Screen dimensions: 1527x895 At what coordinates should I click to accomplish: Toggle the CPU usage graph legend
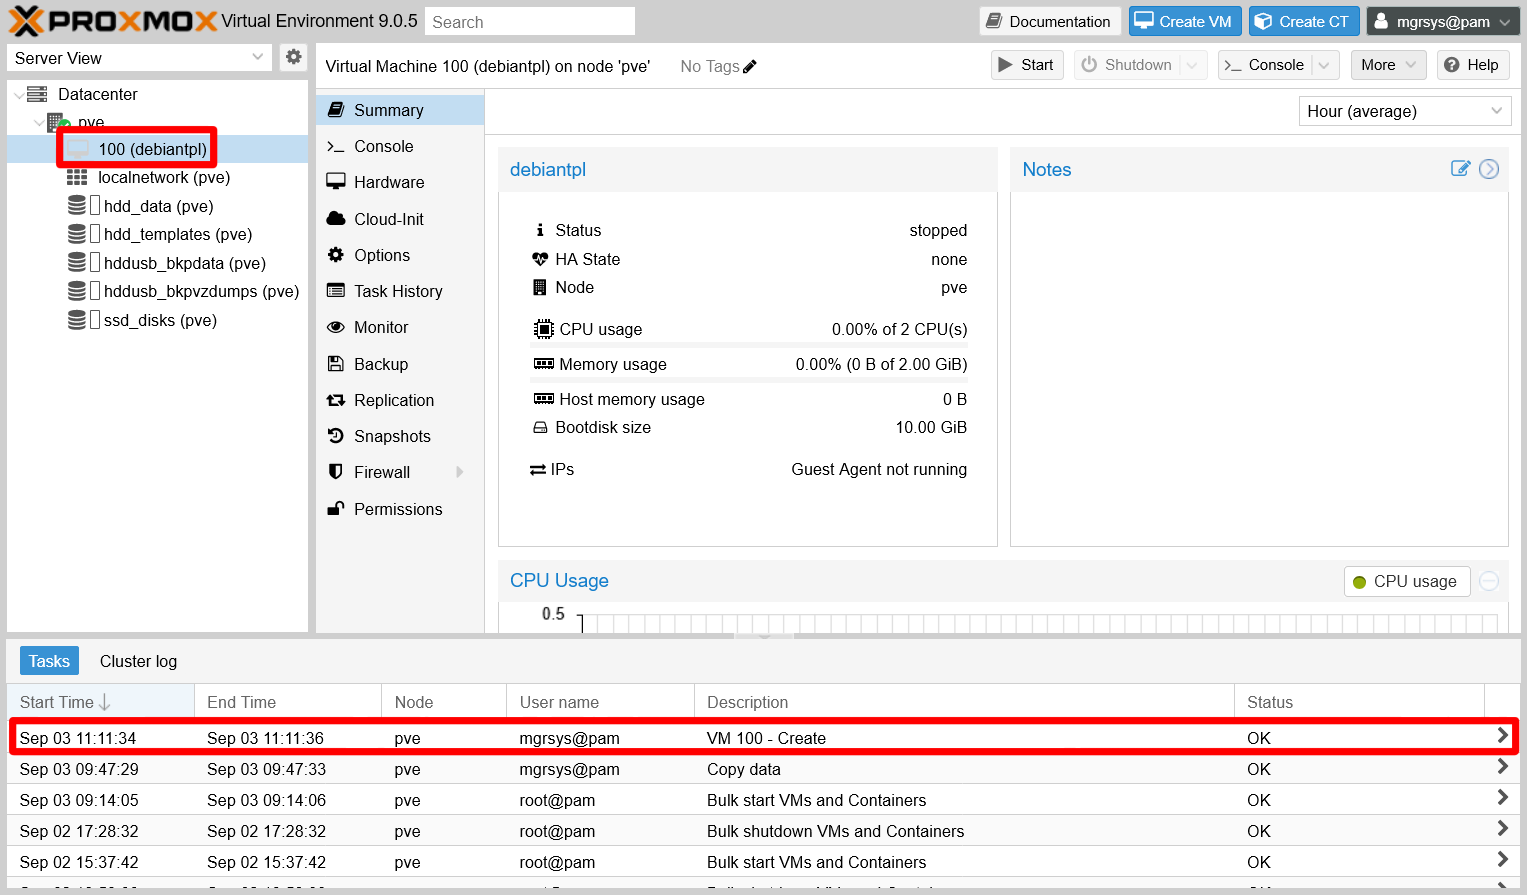[x=1405, y=581]
